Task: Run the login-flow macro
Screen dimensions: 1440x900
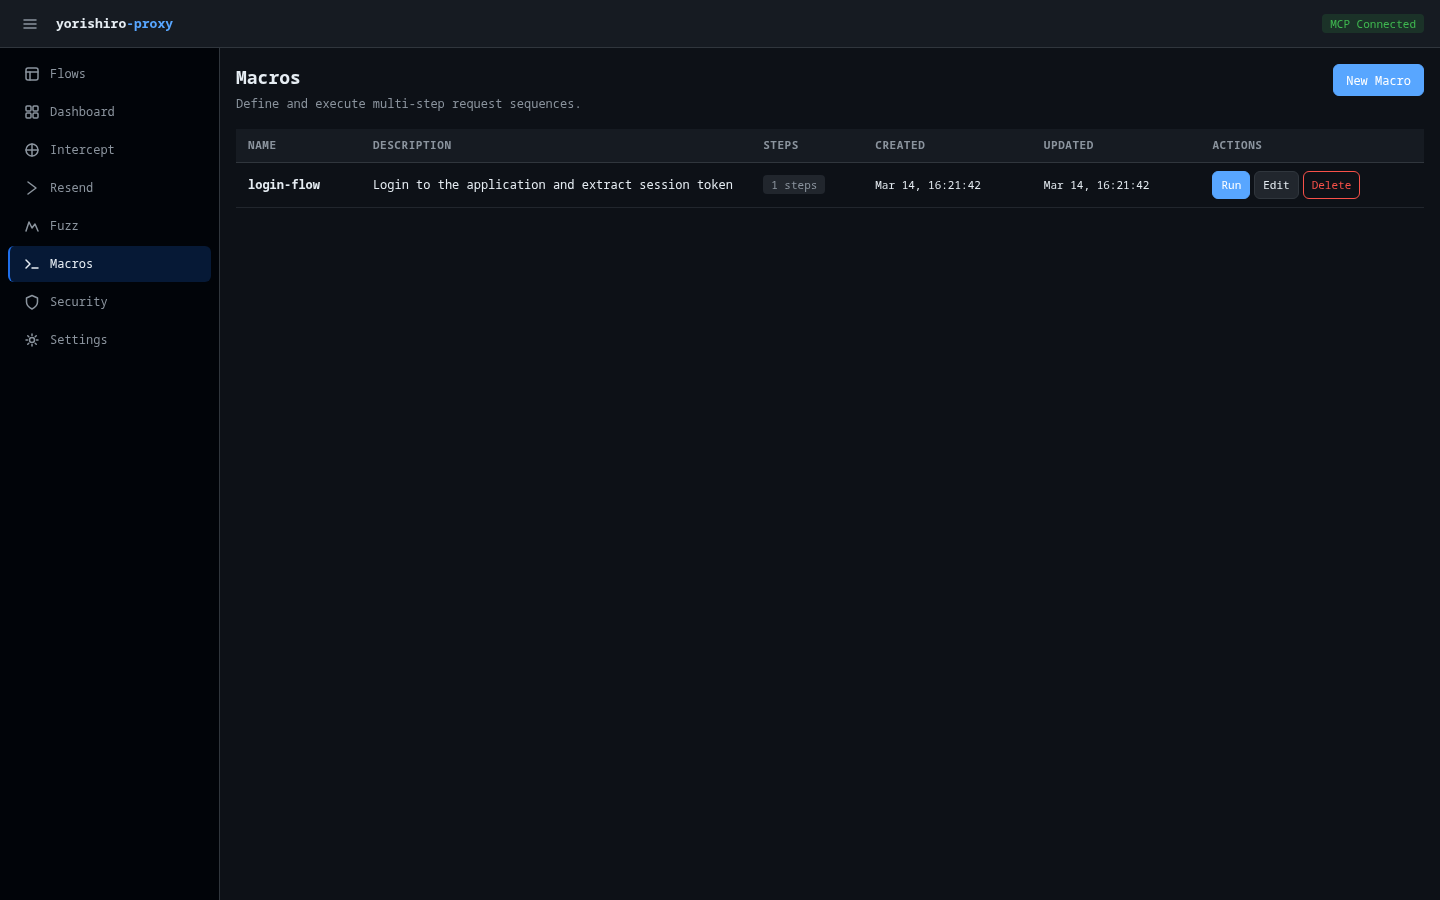Action: point(1230,185)
